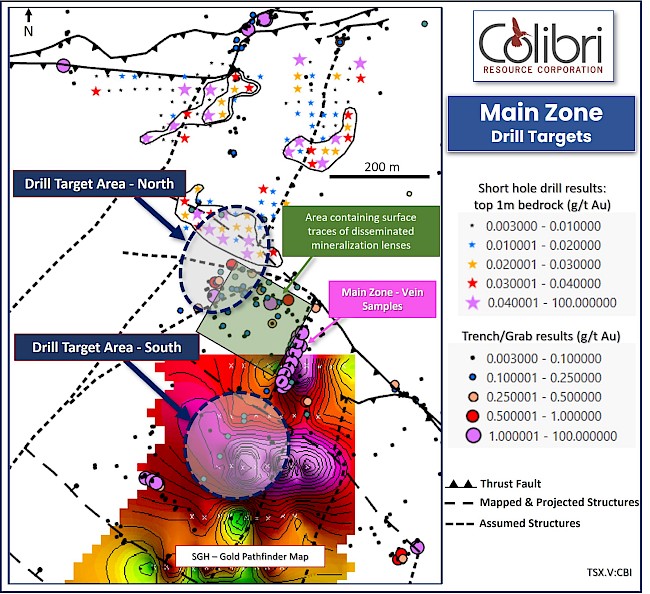The height and width of the screenshot is (594, 650).
Task: Click the SGH – Gold Pathfinder Map label
Action: tap(250, 556)
